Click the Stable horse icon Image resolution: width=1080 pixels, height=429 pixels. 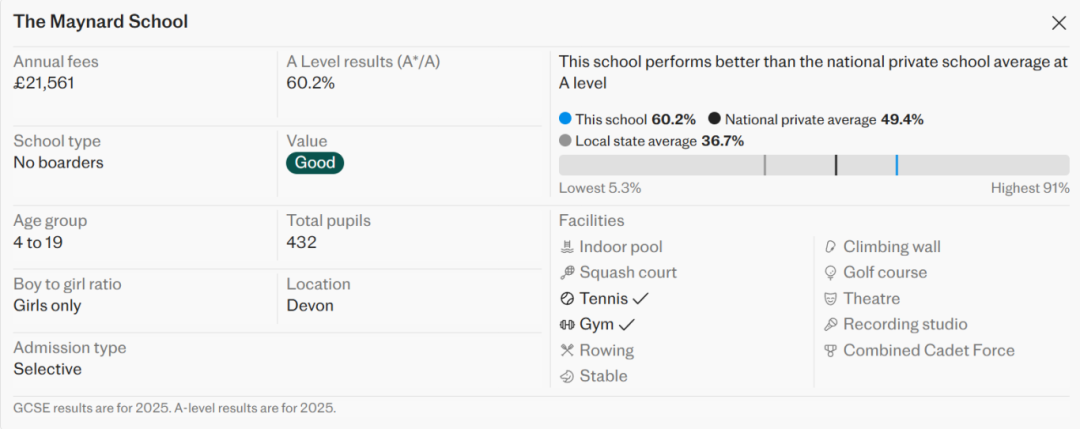pos(567,376)
